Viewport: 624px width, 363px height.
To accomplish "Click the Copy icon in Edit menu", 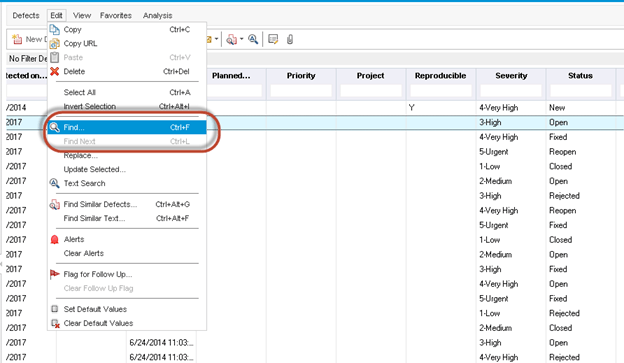I will click(55, 29).
